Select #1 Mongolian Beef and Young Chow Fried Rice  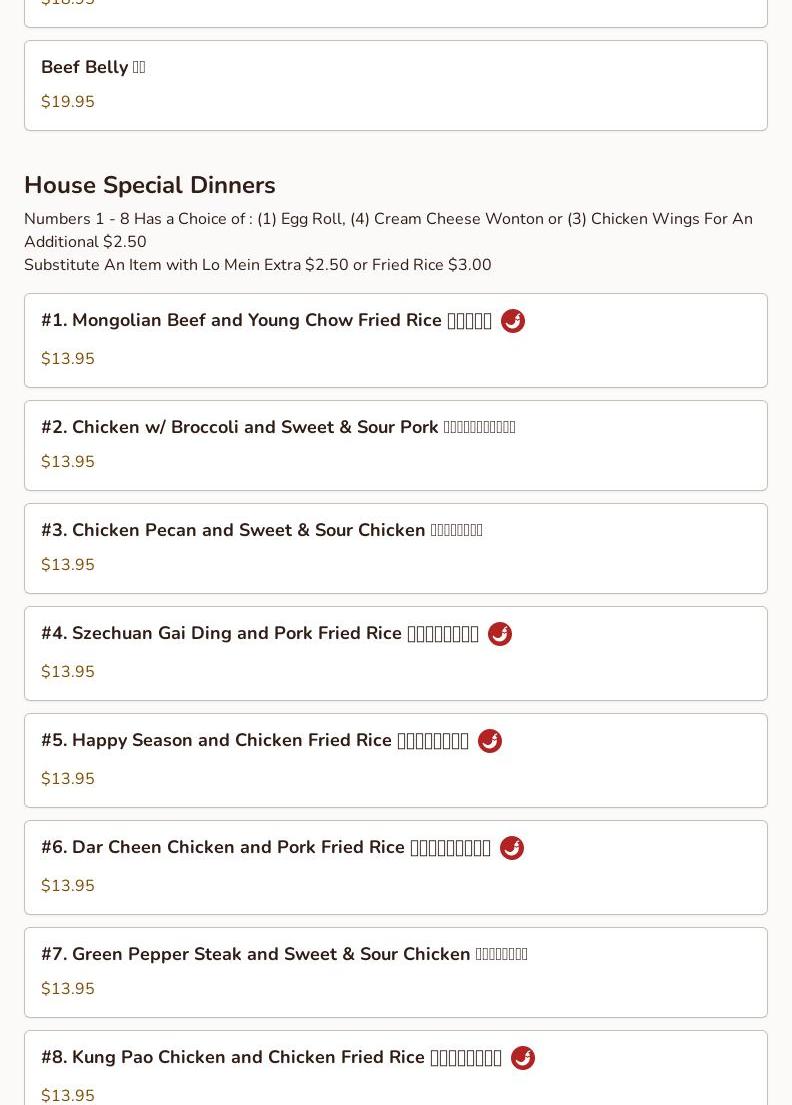(x=395, y=340)
